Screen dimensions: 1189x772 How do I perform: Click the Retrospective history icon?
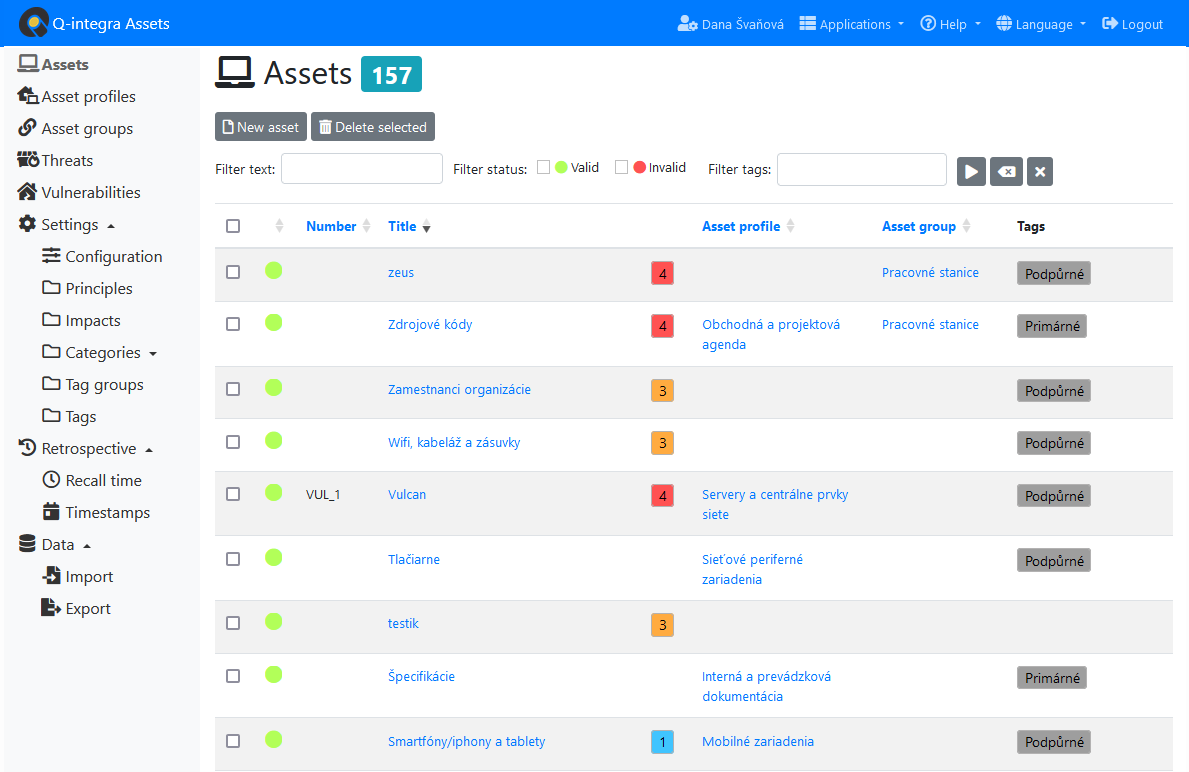(x=27, y=447)
